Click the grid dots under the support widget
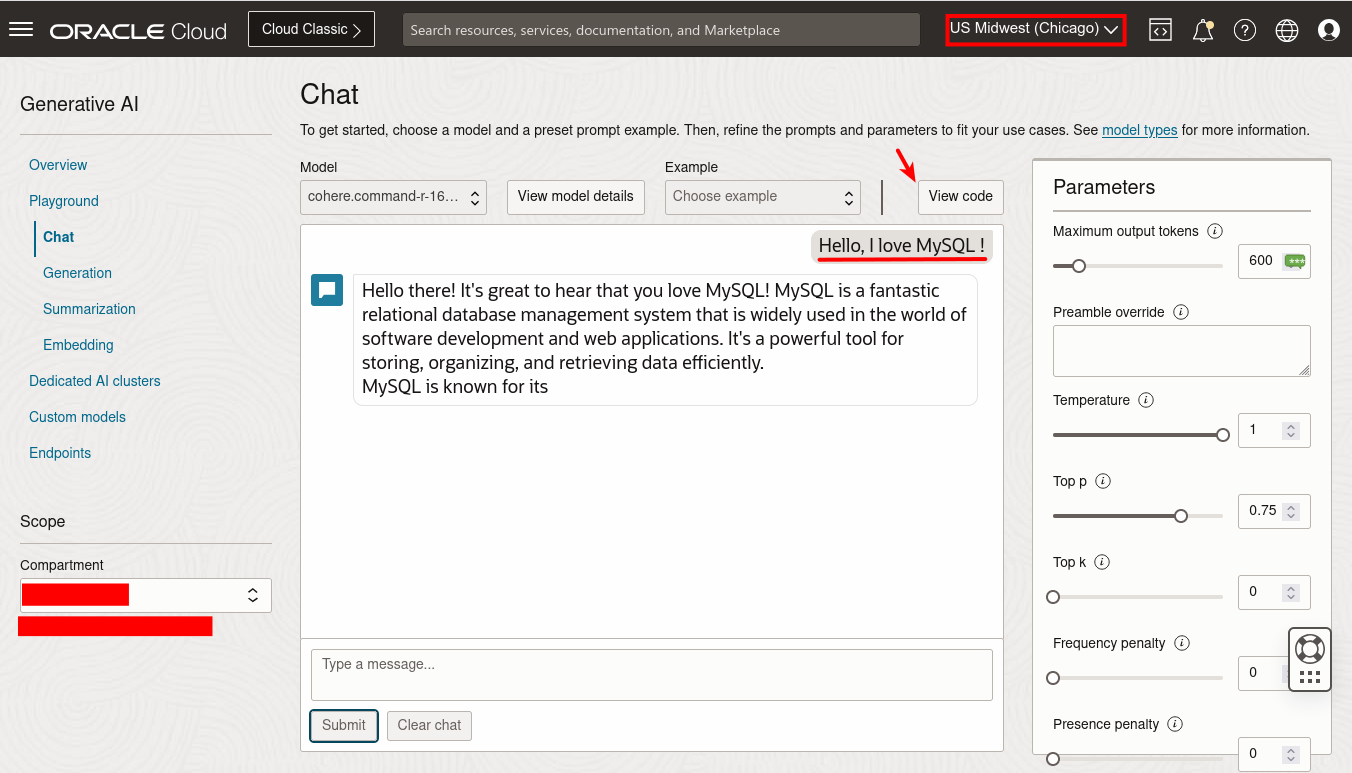Image resolution: width=1352 pixels, height=773 pixels. [x=1310, y=677]
